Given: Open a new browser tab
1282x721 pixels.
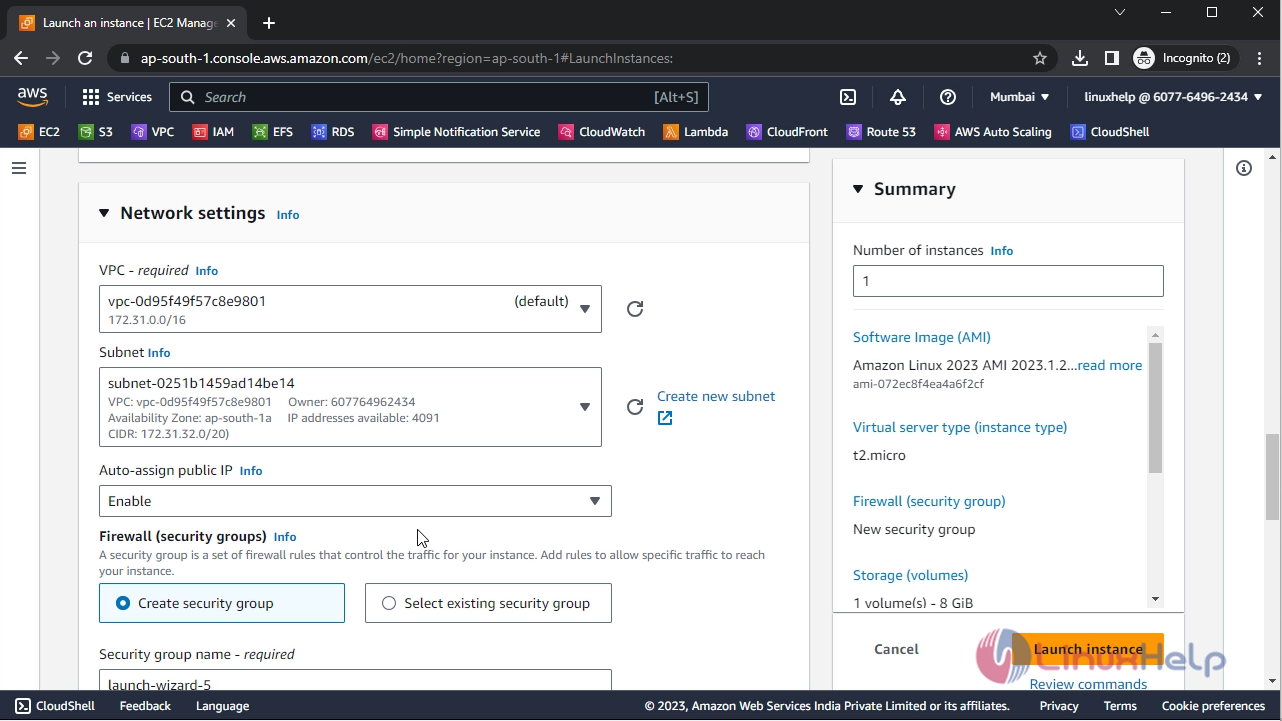Looking at the screenshot, I should [269, 23].
